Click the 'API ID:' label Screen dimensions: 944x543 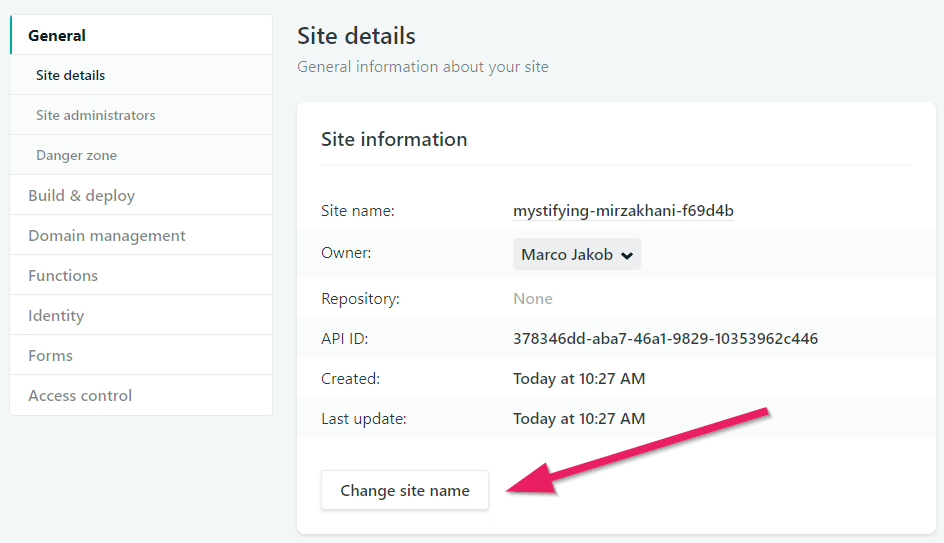tap(344, 338)
